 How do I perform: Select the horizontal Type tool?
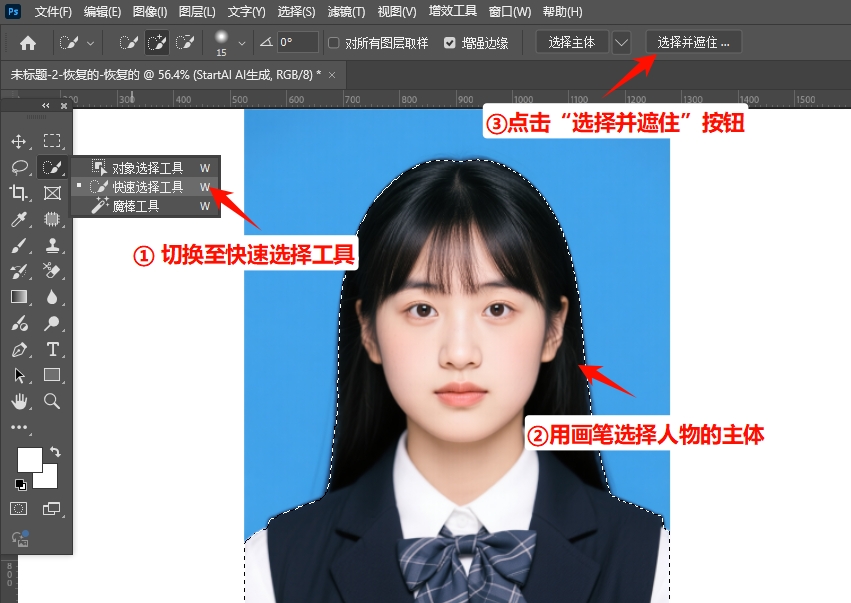pos(52,349)
